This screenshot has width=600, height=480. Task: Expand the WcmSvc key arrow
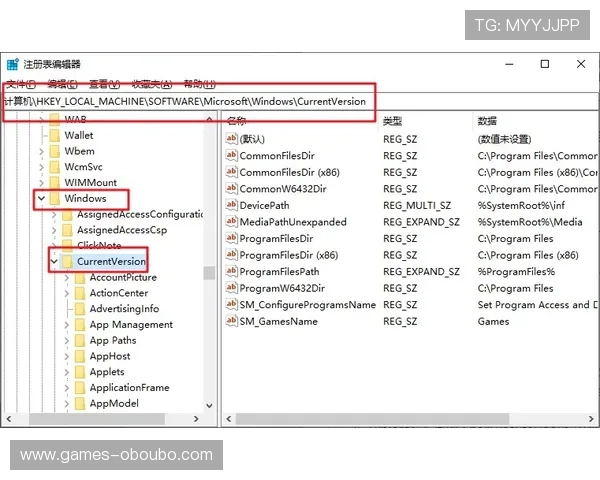tap(41, 167)
